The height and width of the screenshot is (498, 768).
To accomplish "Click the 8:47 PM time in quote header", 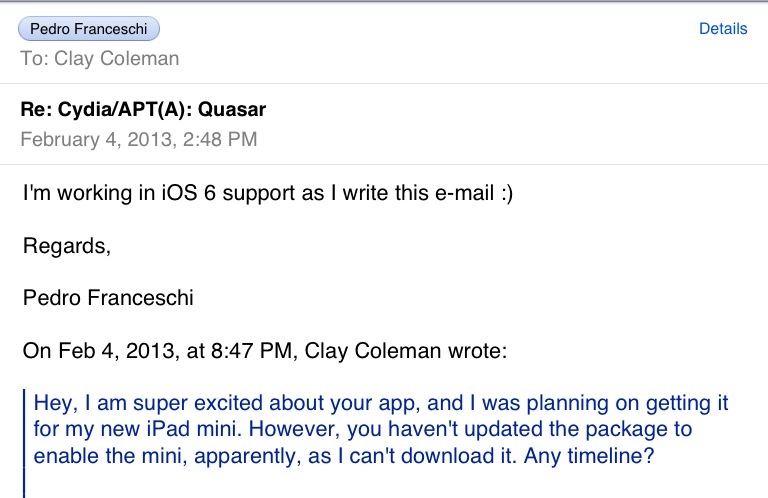I will pyautogui.click(x=251, y=351).
